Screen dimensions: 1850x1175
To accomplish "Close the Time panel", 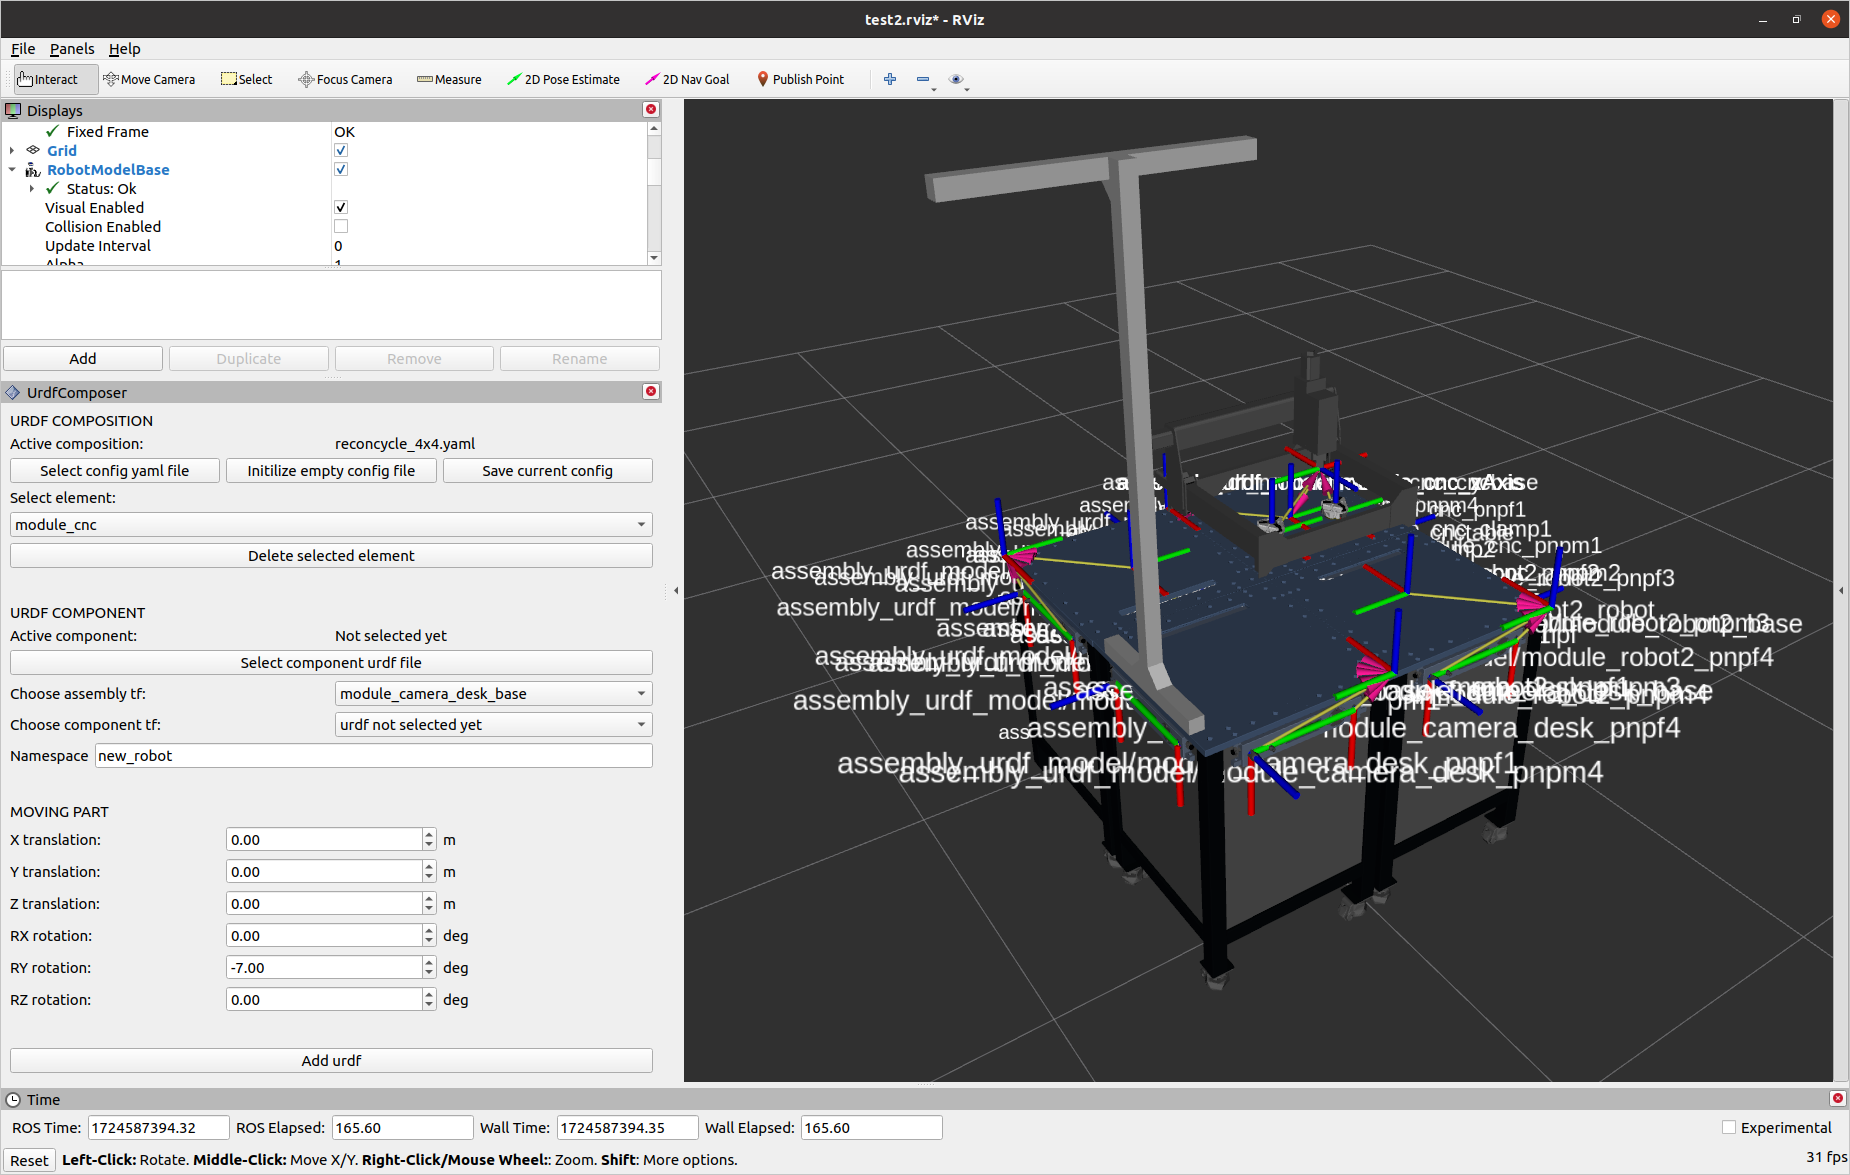I will (x=1837, y=1098).
